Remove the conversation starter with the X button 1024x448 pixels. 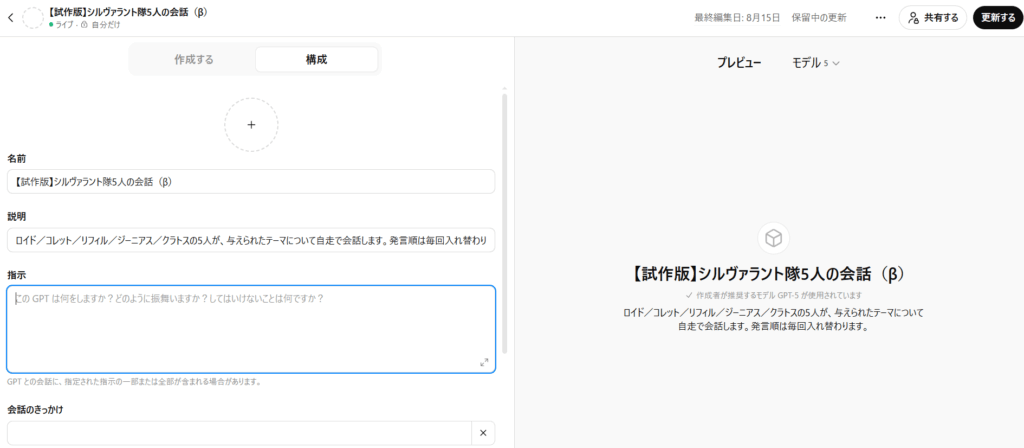pos(482,432)
